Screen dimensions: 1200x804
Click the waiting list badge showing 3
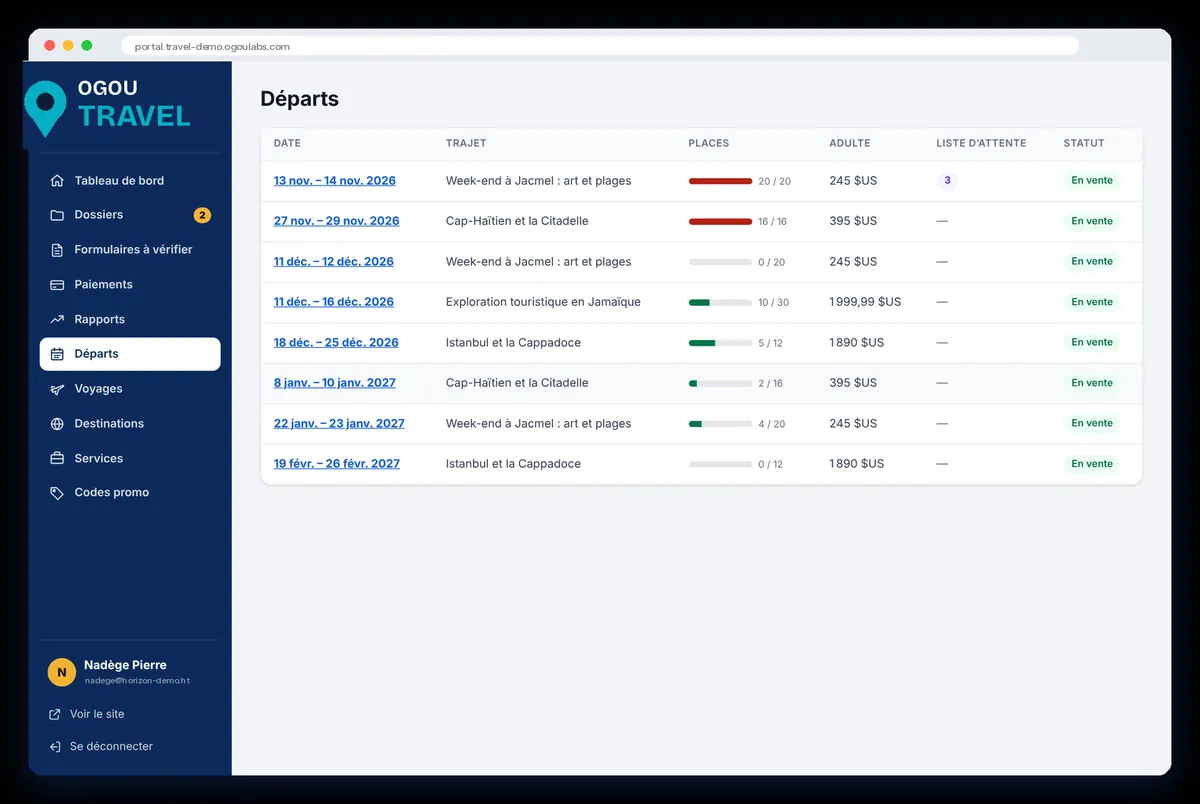pyautogui.click(x=947, y=181)
